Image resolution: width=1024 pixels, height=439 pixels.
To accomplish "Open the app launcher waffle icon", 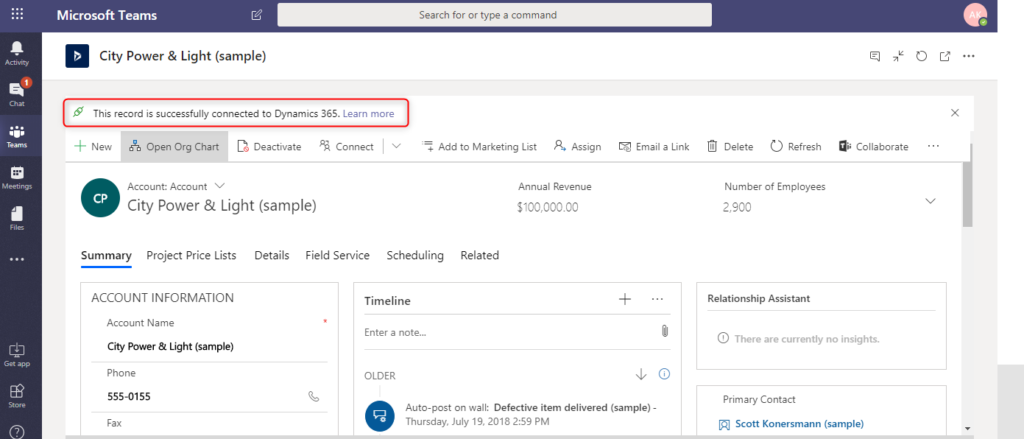I will [x=18, y=14].
